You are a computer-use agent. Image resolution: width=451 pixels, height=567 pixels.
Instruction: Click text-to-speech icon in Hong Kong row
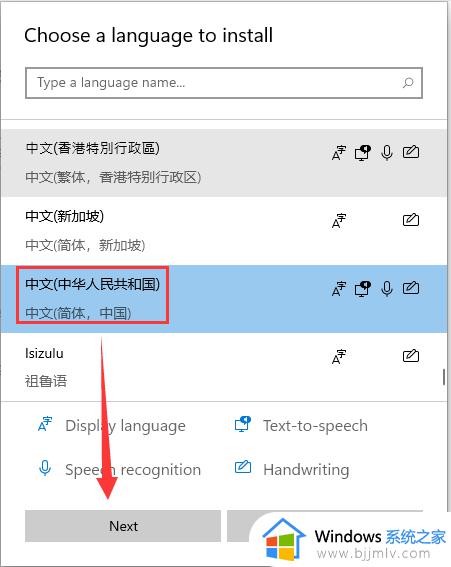coord(363,152)
